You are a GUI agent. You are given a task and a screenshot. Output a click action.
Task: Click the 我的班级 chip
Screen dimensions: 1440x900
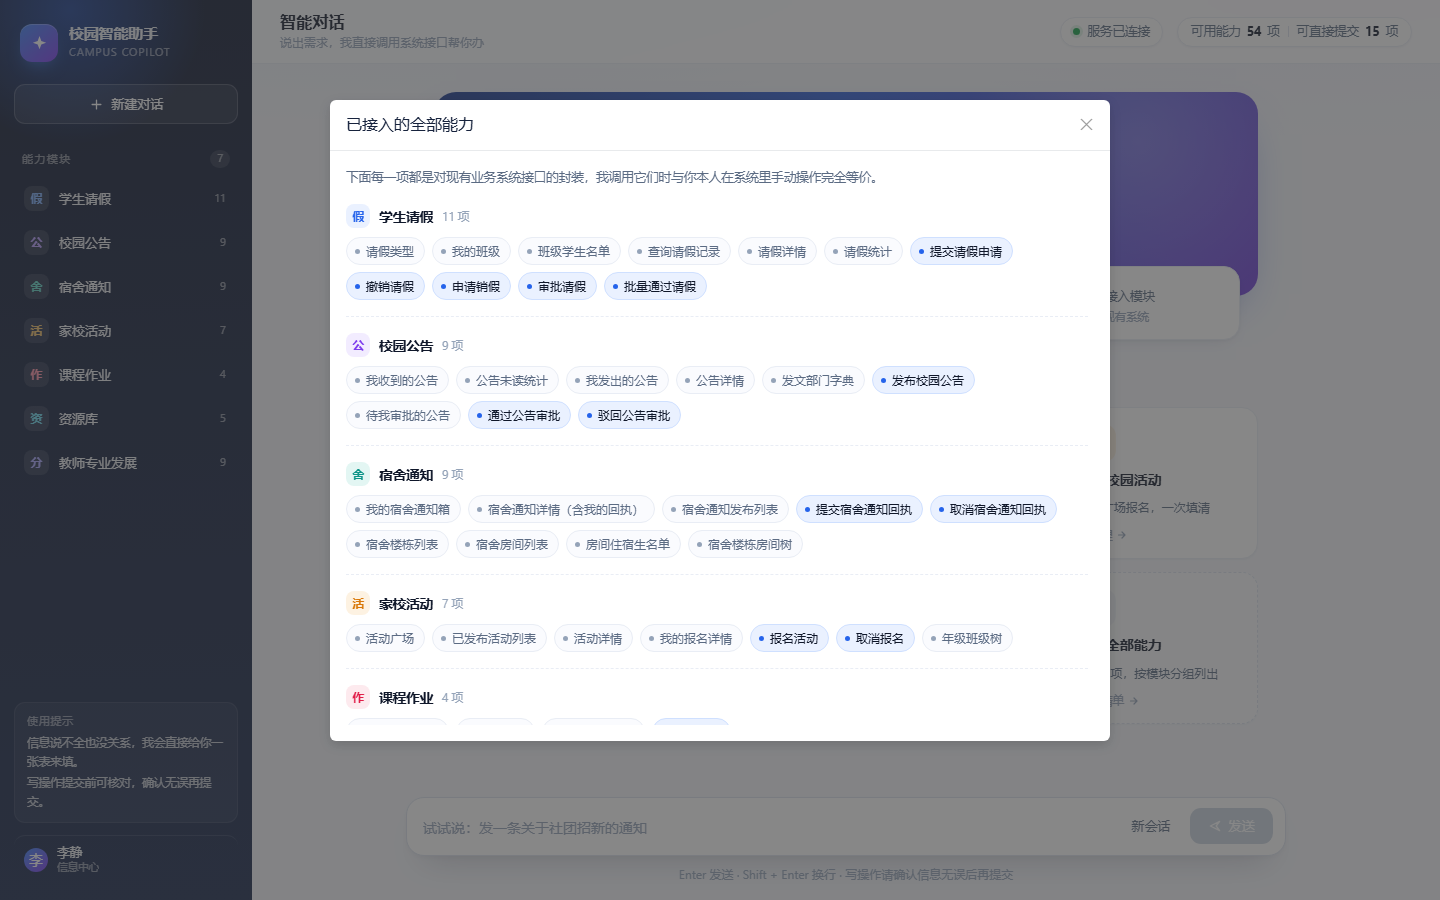click(x=472, y=252)
